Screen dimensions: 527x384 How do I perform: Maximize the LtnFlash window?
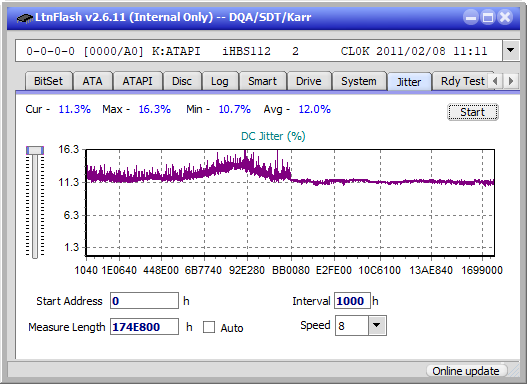[x=488, y=17]
